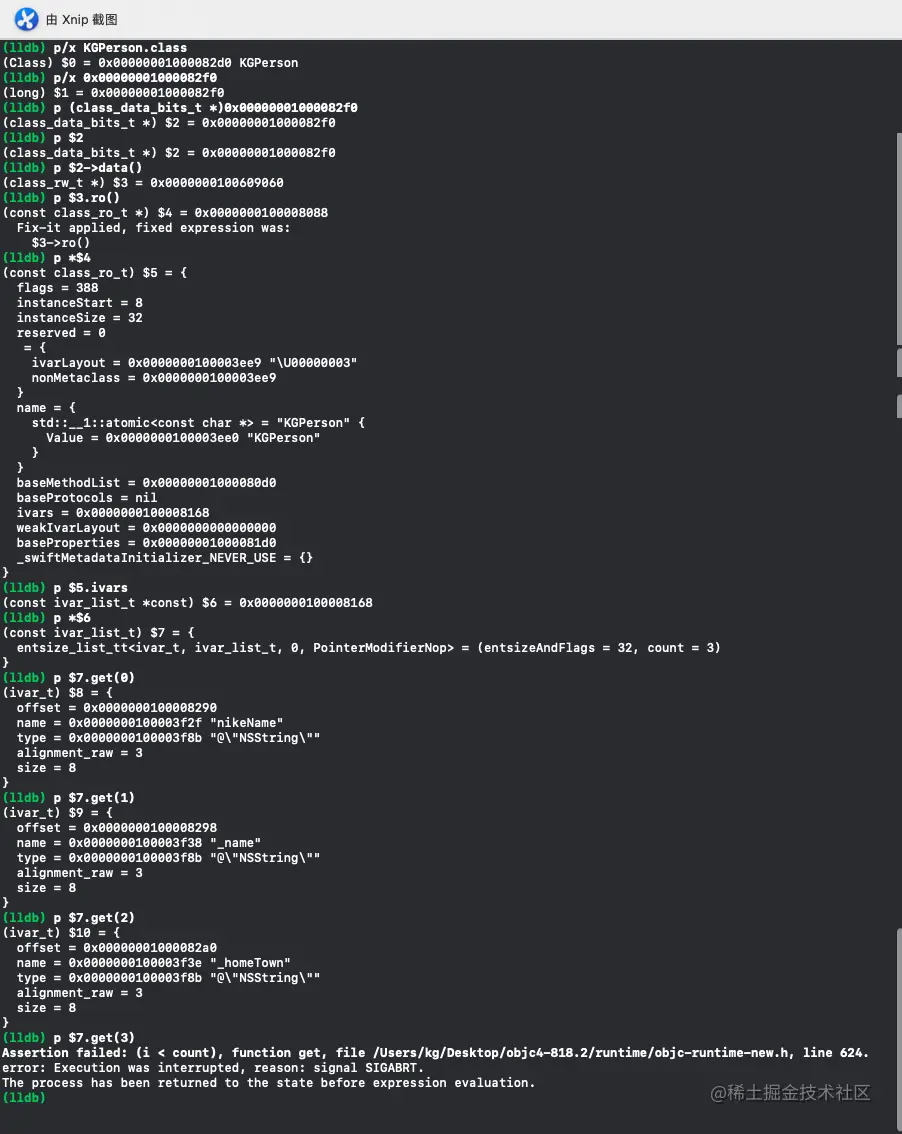Click the 'name = 0x0000000100003f38 "_name"' field
Image resolution: width=902 pixels, height=1134 pixels.
pyautogui.click(x=139, y=843)
